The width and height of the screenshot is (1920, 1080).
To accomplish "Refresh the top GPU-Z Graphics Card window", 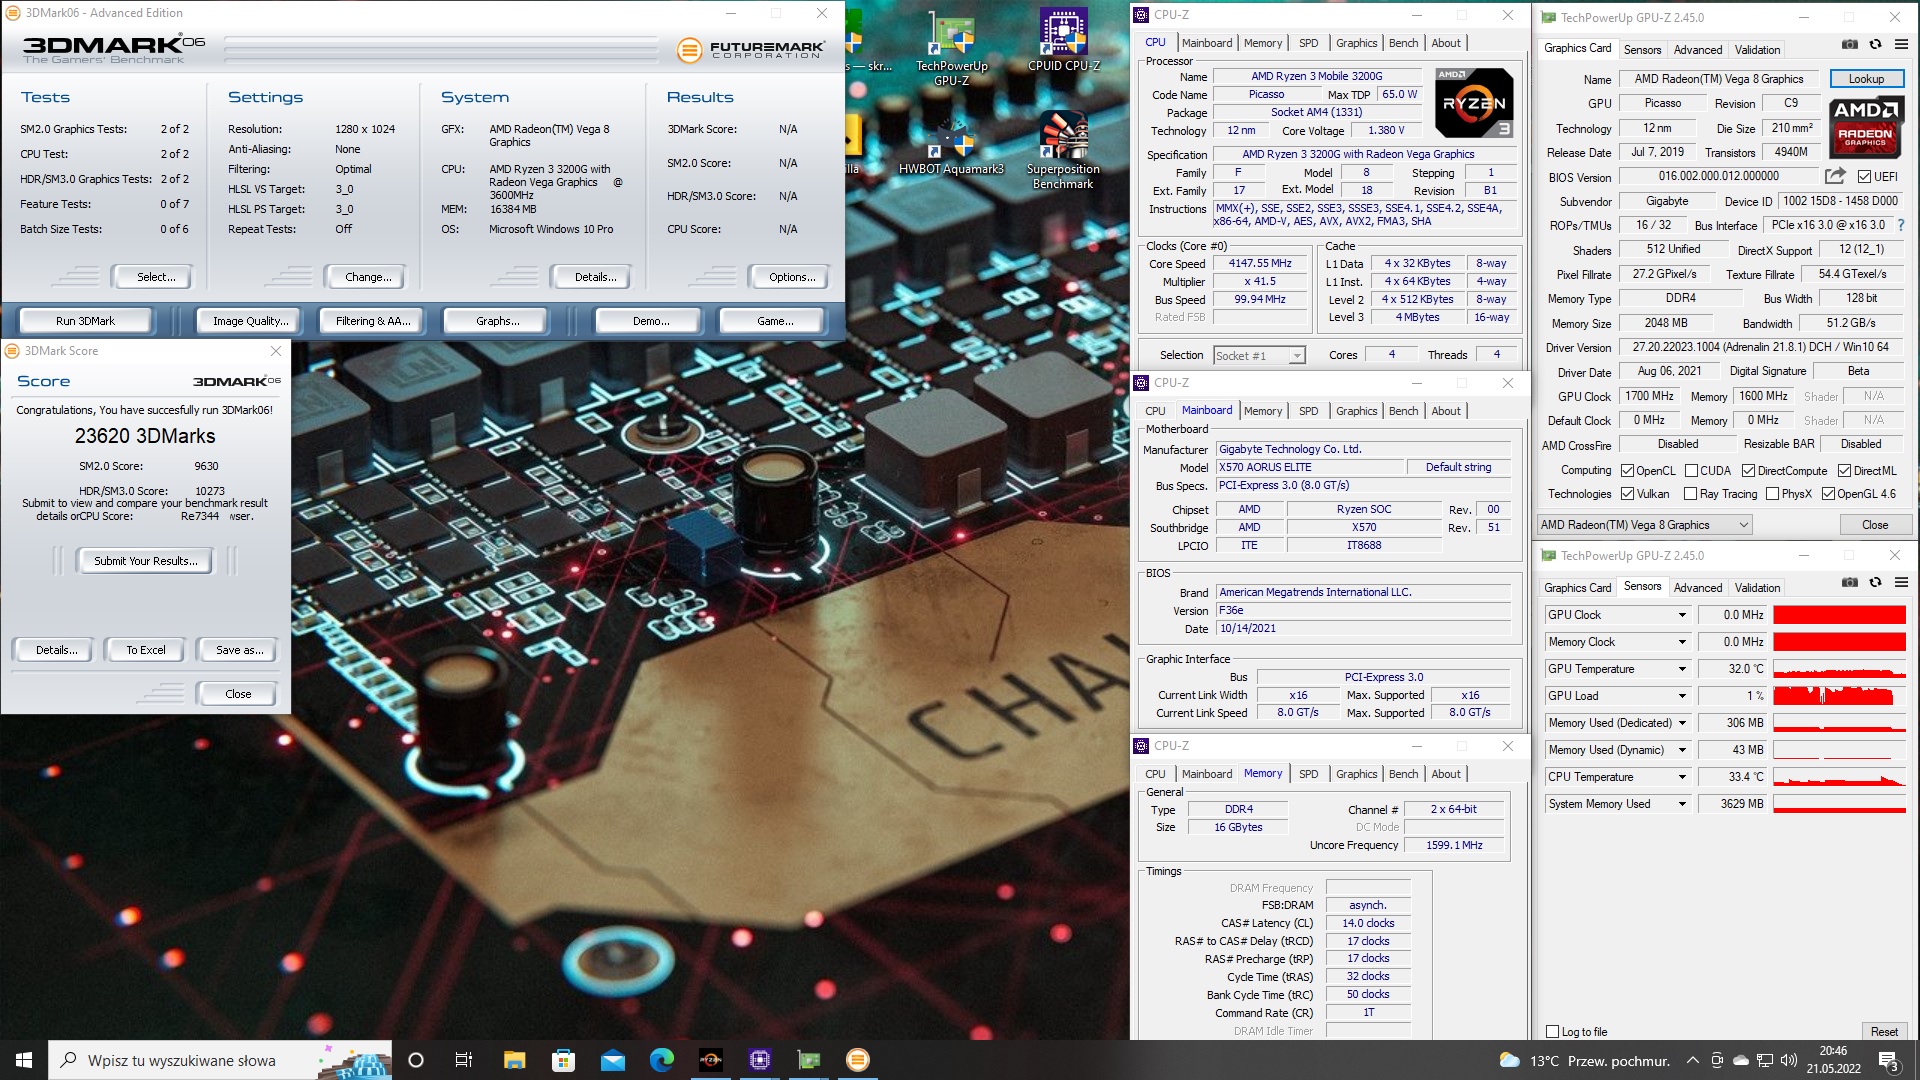I will click(x=1876, y=45).
